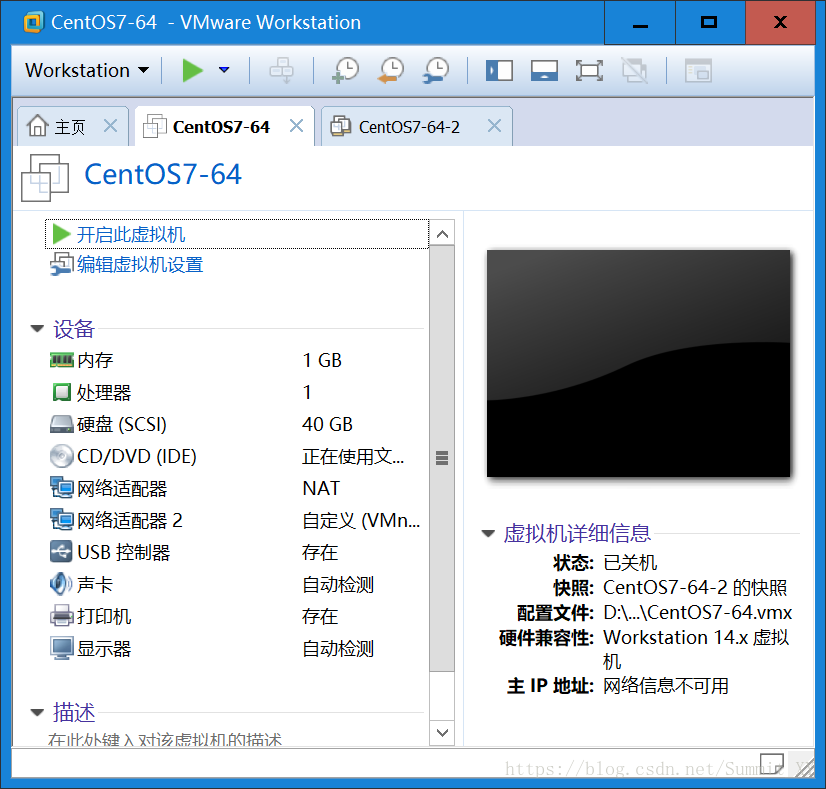Click the 40 GB disk size value
The width and height of the screenshot is (826, 789).
328,424
